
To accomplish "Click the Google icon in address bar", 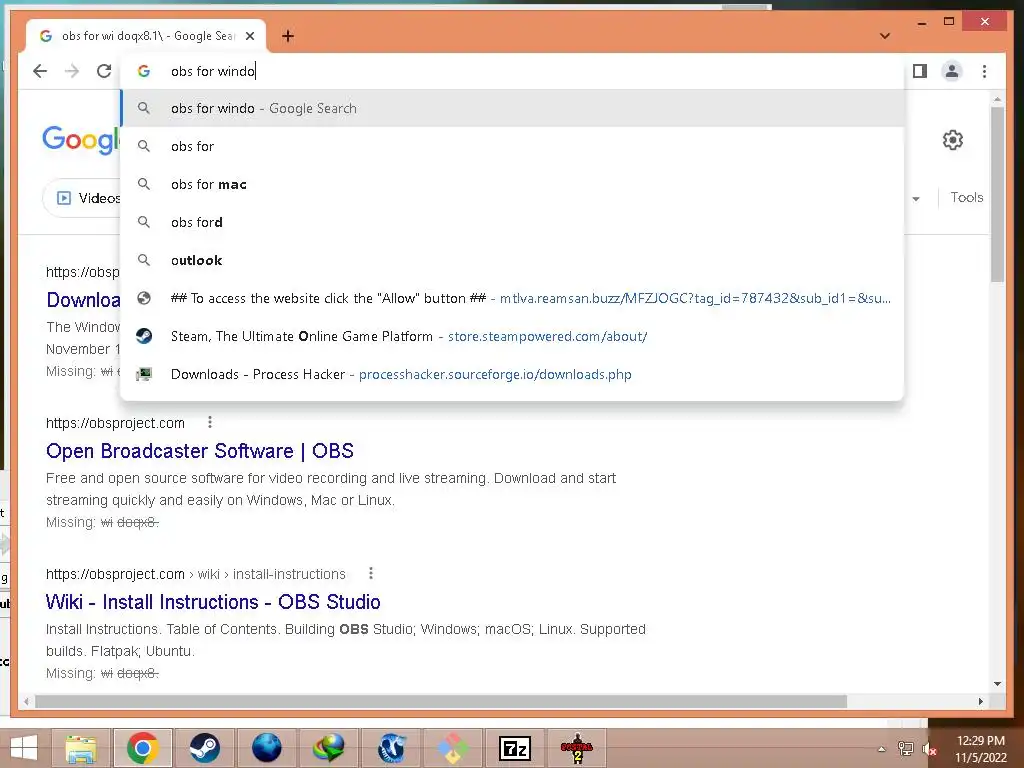I will pyautogui.click(x=144, y=71).
